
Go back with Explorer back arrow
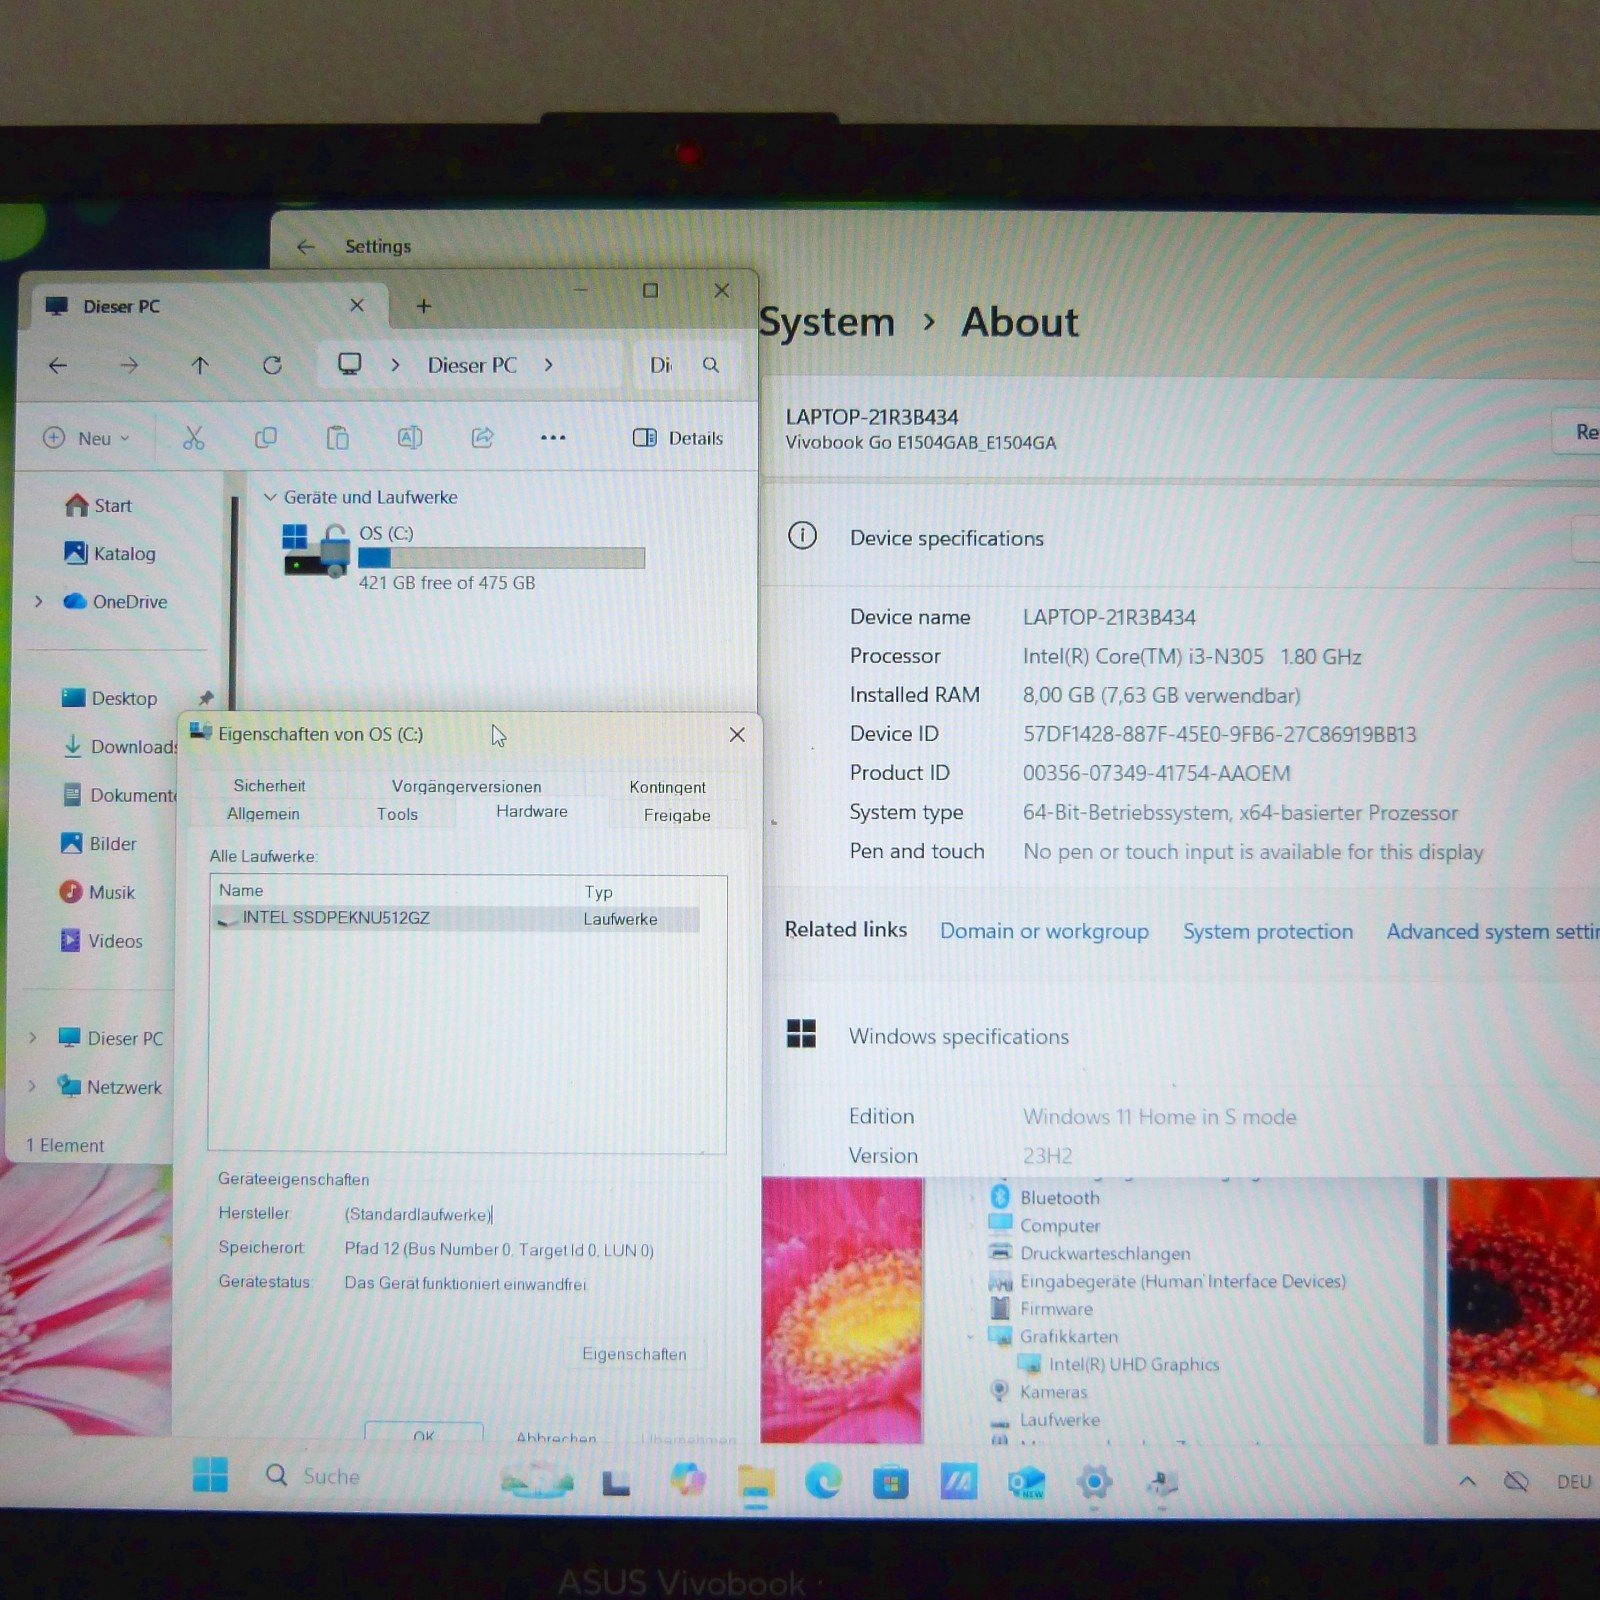tap(58, 366)
